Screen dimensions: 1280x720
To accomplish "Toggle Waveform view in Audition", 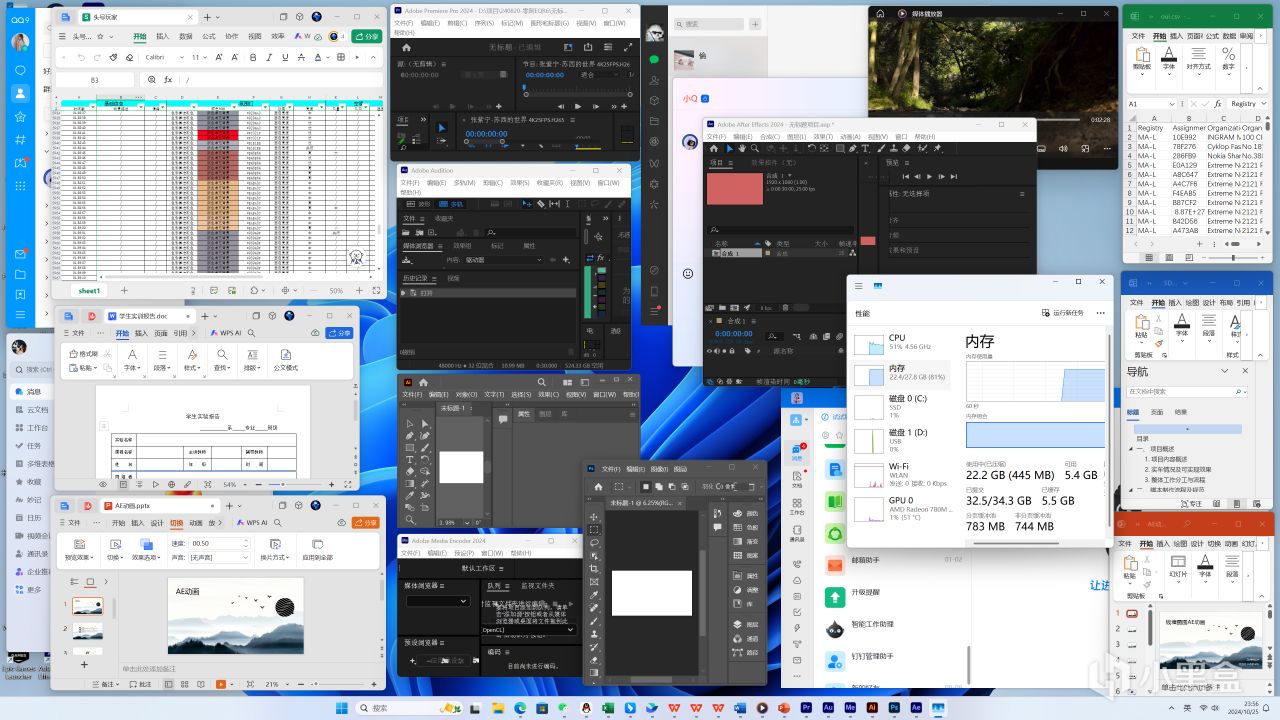I will (419, 204).
